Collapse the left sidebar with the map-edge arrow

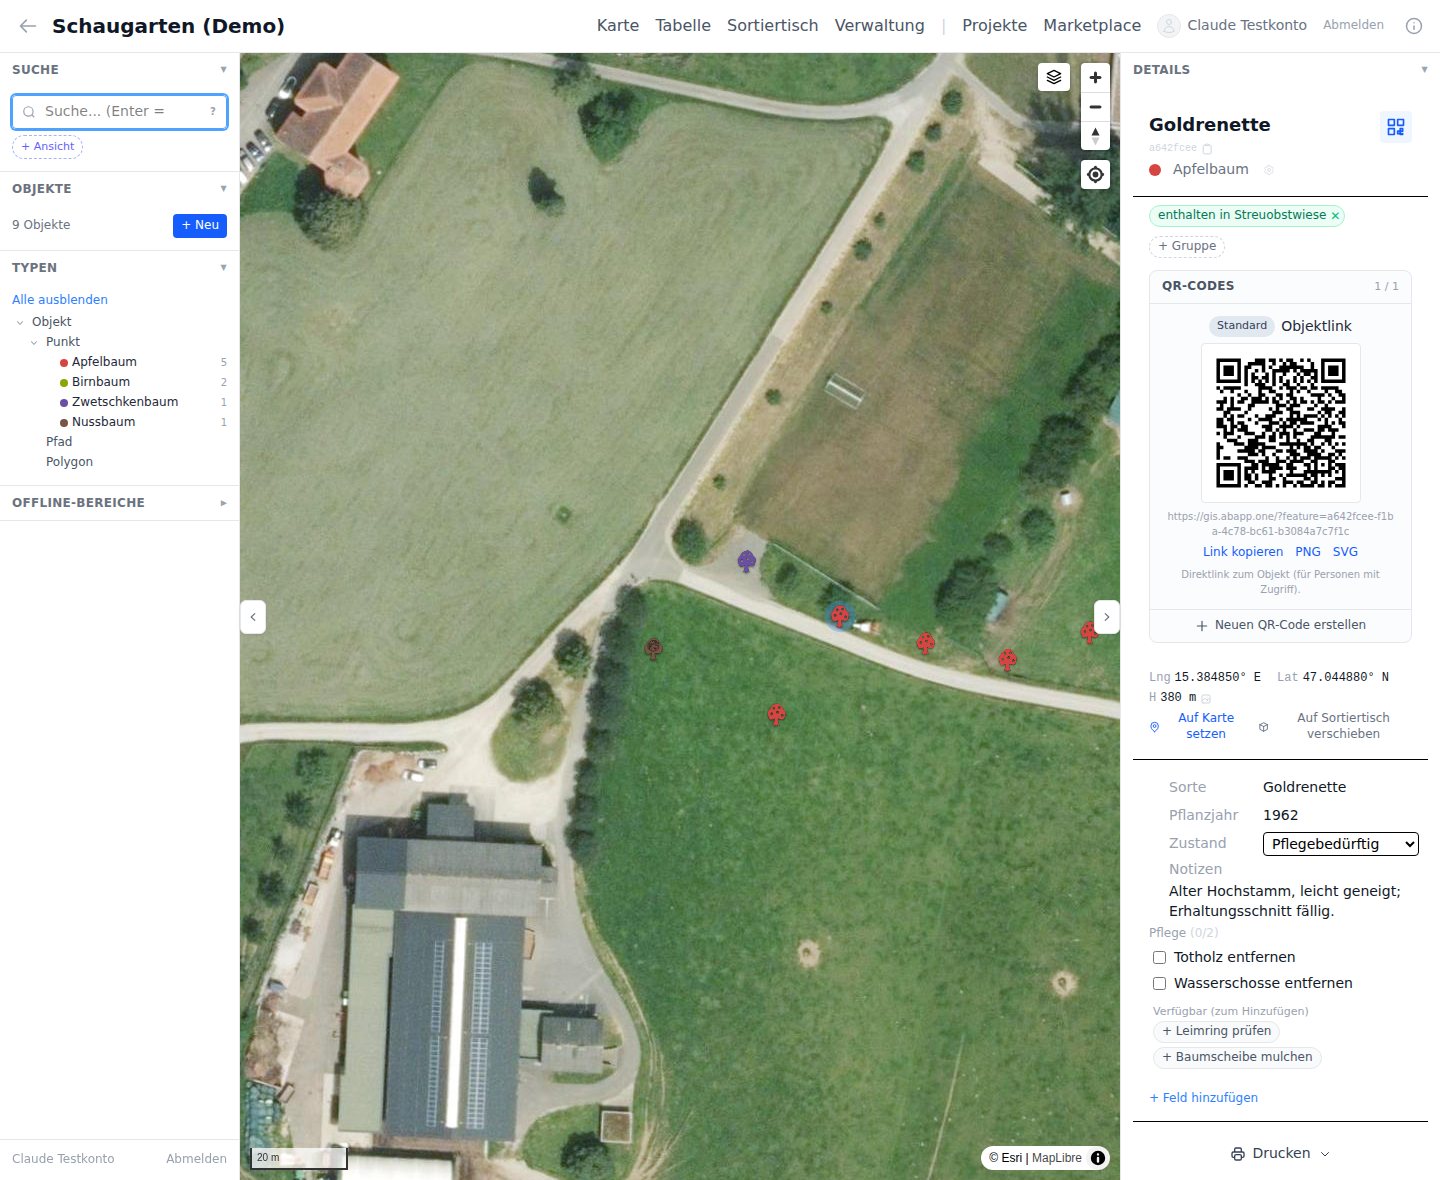253,617
